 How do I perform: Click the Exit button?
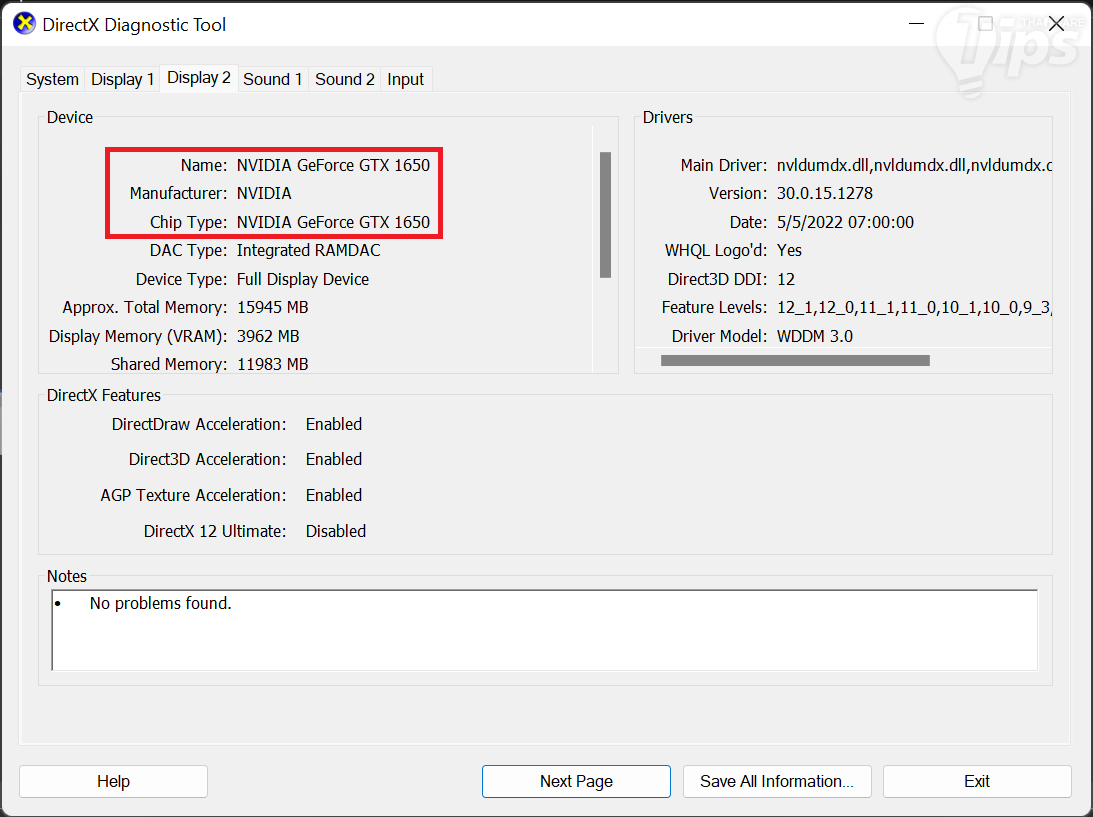coord(977,781)
